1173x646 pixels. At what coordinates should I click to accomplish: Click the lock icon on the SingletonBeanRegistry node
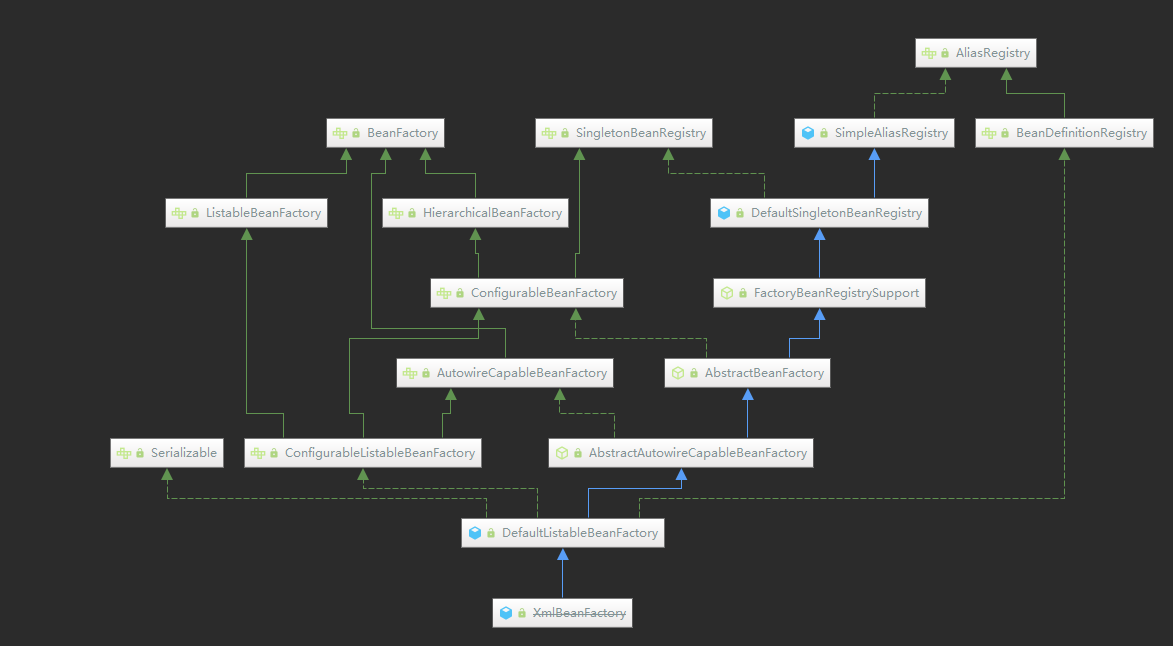[564, 133]
